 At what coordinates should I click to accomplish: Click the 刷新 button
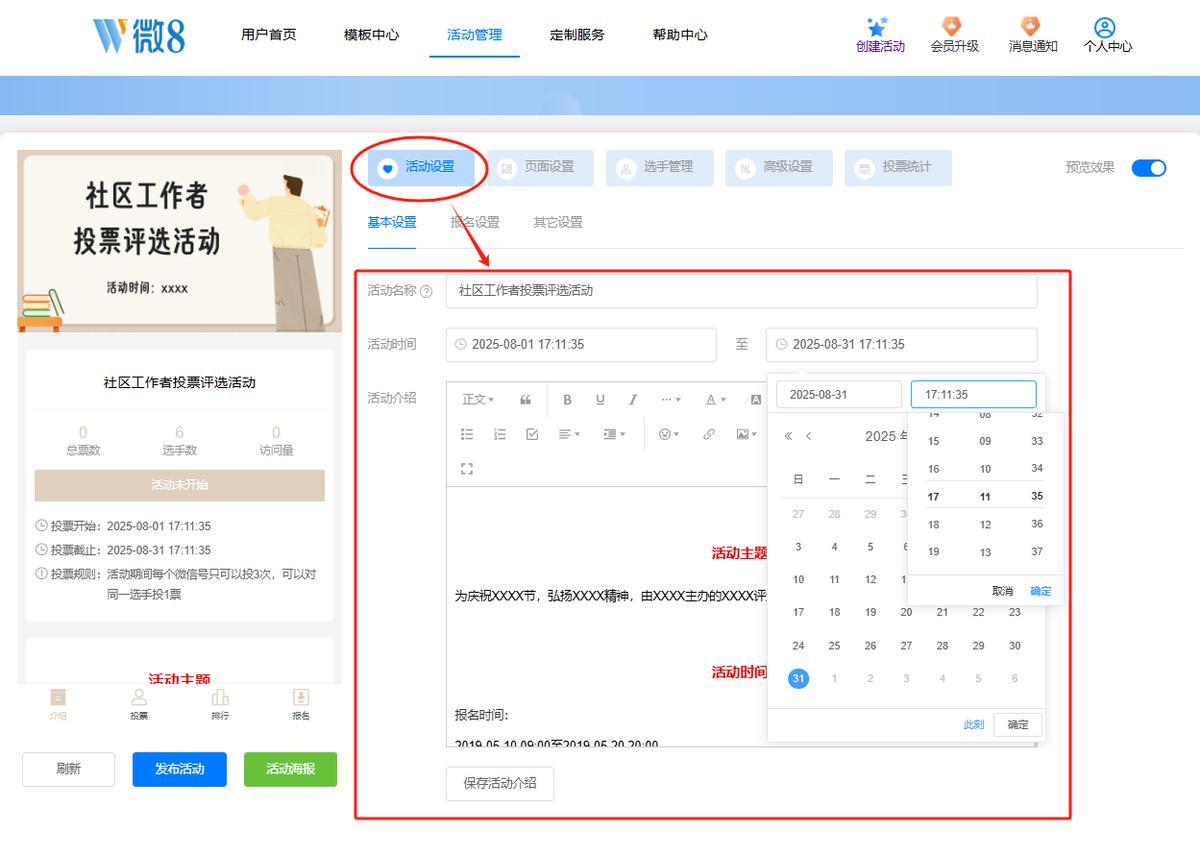coord(69,769)
